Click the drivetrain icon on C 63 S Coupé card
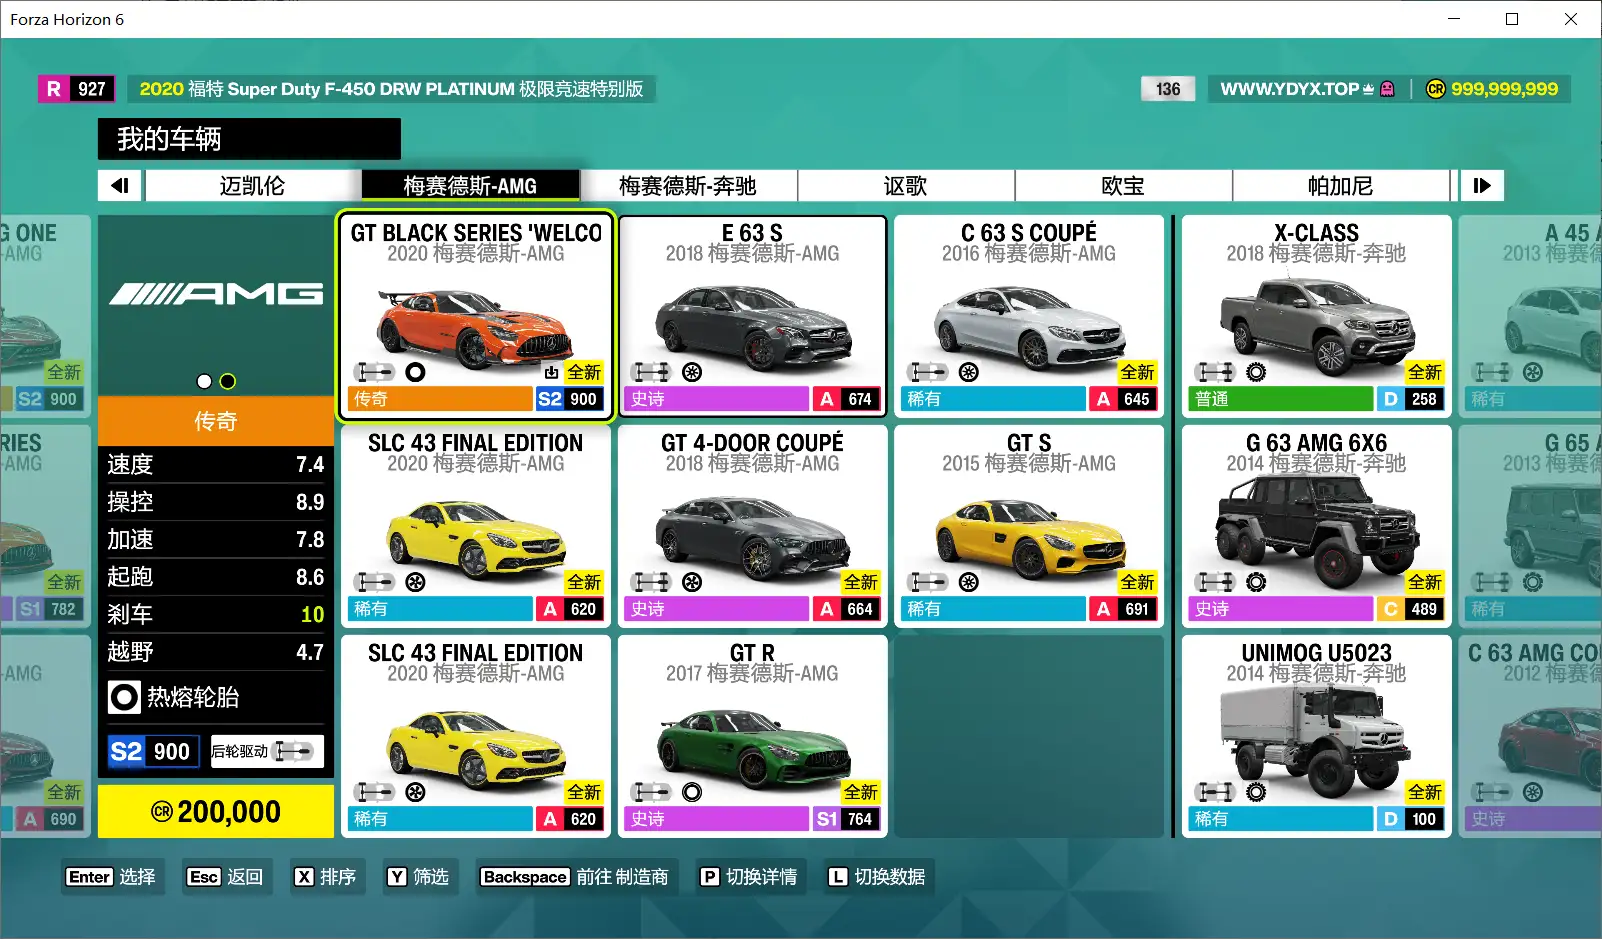The height and width of the screenshot is (939, 1602). pyautogui.click(x=928, y=372)
